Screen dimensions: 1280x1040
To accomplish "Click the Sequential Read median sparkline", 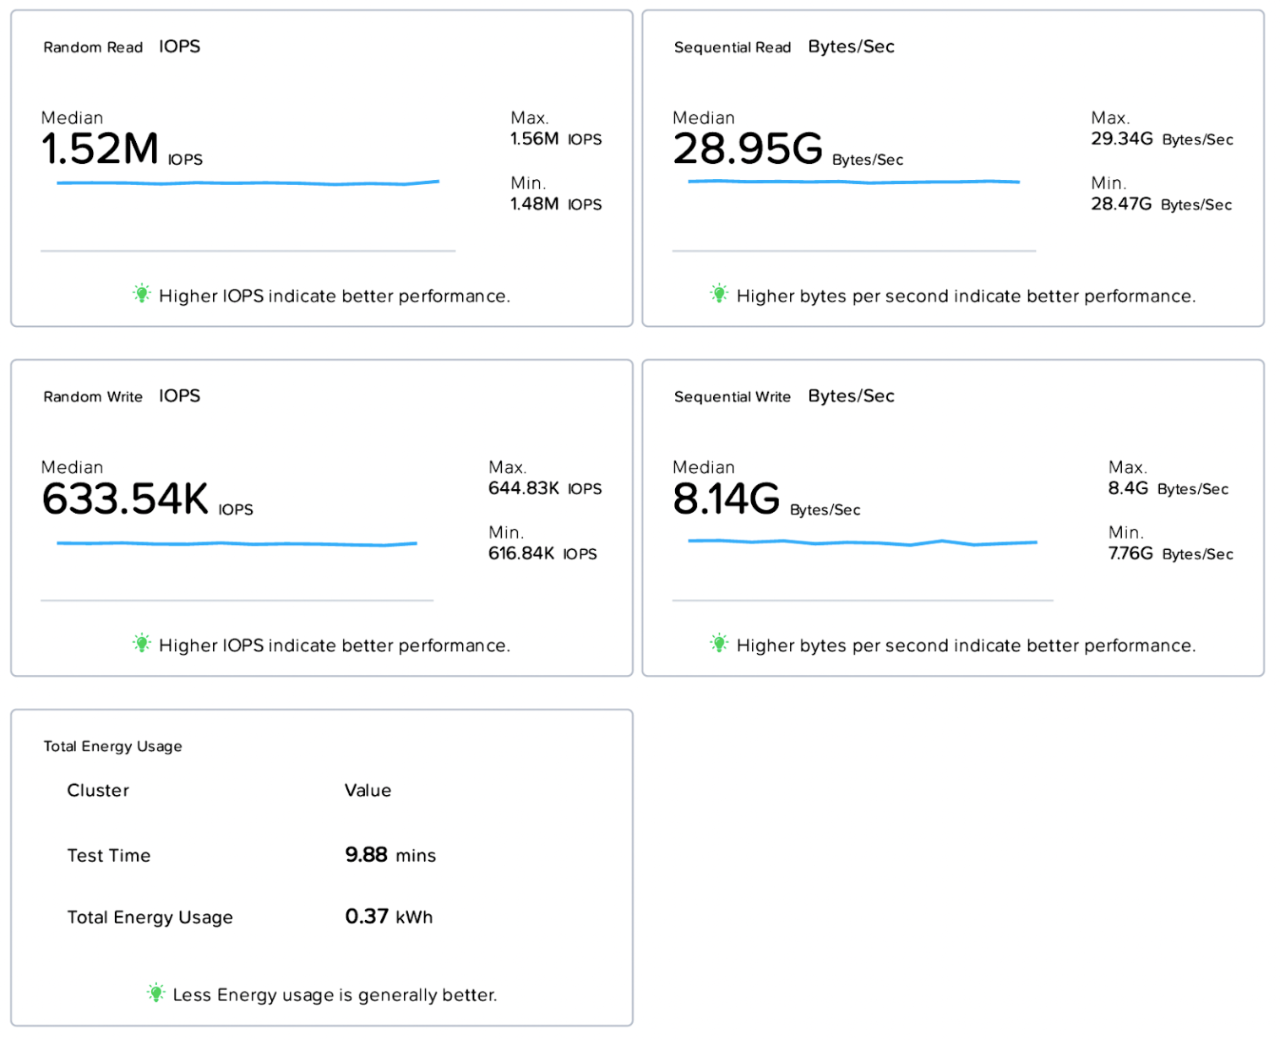I will click(852, 182).
